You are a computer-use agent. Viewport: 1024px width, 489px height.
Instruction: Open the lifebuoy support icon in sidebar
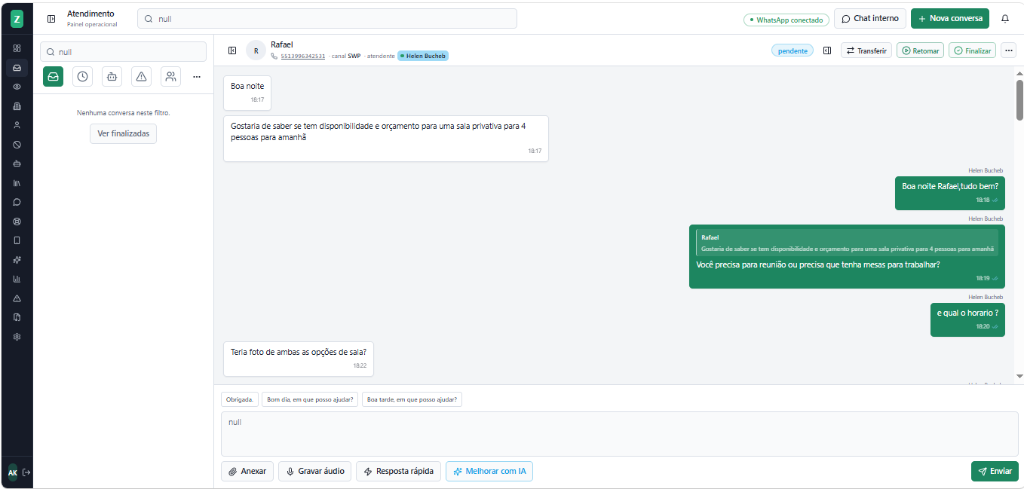(x=17, y=221)
